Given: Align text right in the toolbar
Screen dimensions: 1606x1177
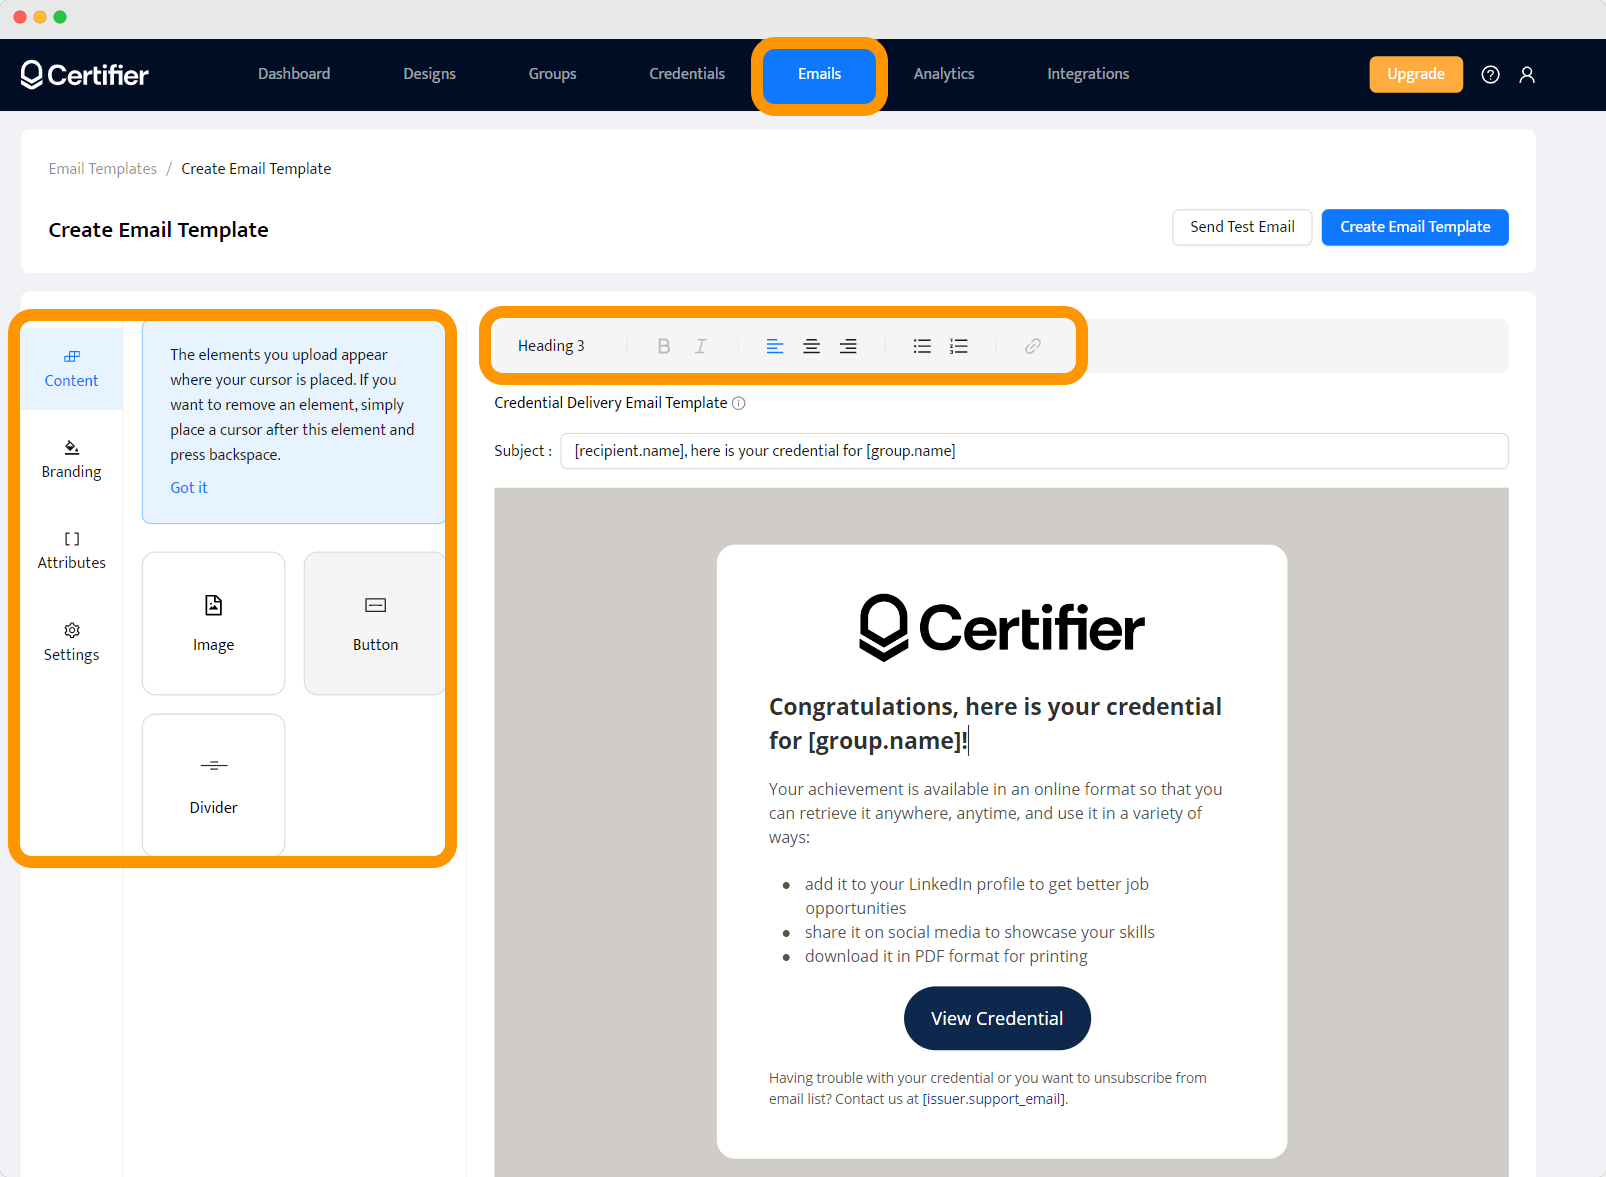Looking at the screenshot, I should click(x=848, y=346).
